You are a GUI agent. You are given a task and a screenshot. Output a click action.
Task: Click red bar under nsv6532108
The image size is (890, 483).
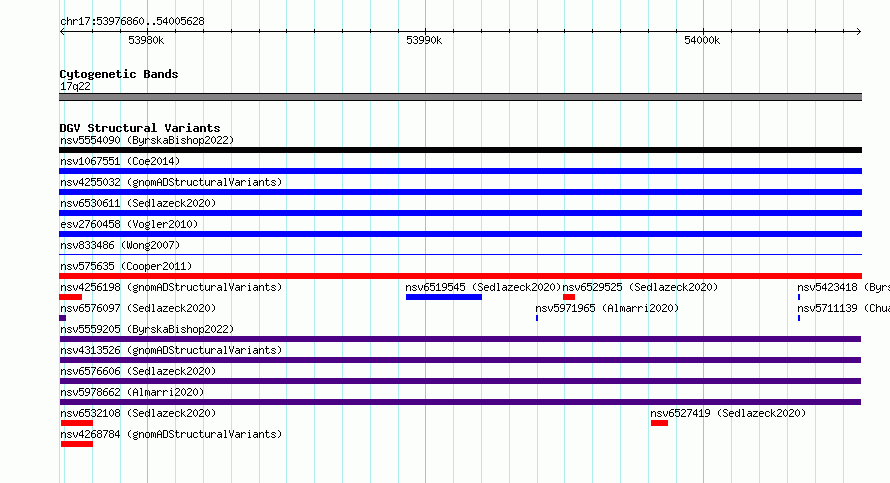(77, 423)
